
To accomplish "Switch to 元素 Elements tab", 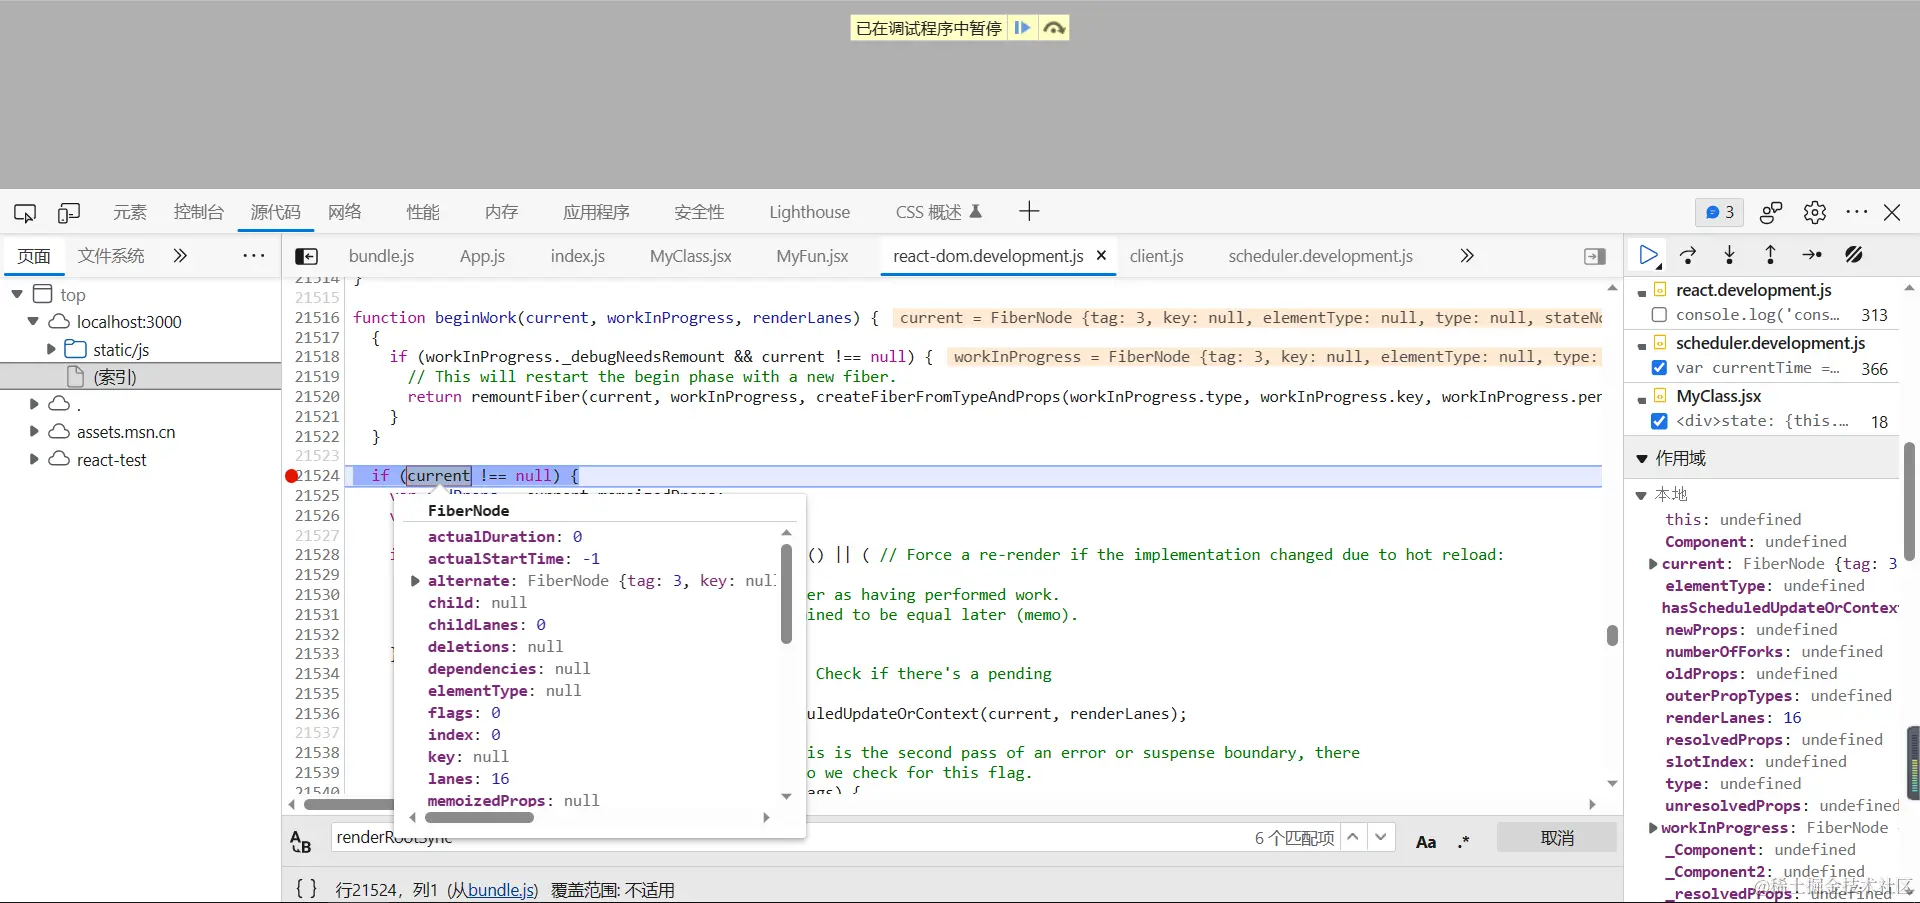I will (130, 212).
